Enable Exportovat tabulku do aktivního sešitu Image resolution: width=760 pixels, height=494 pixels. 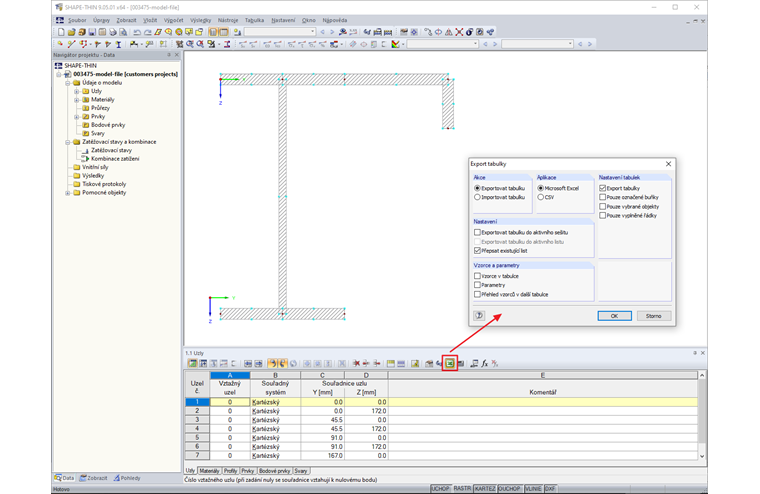pyautogui.click(x=477, y=232)
